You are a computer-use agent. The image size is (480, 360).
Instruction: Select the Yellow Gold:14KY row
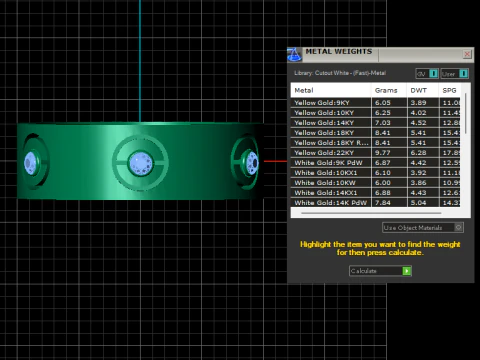click(x=376, y=123)
